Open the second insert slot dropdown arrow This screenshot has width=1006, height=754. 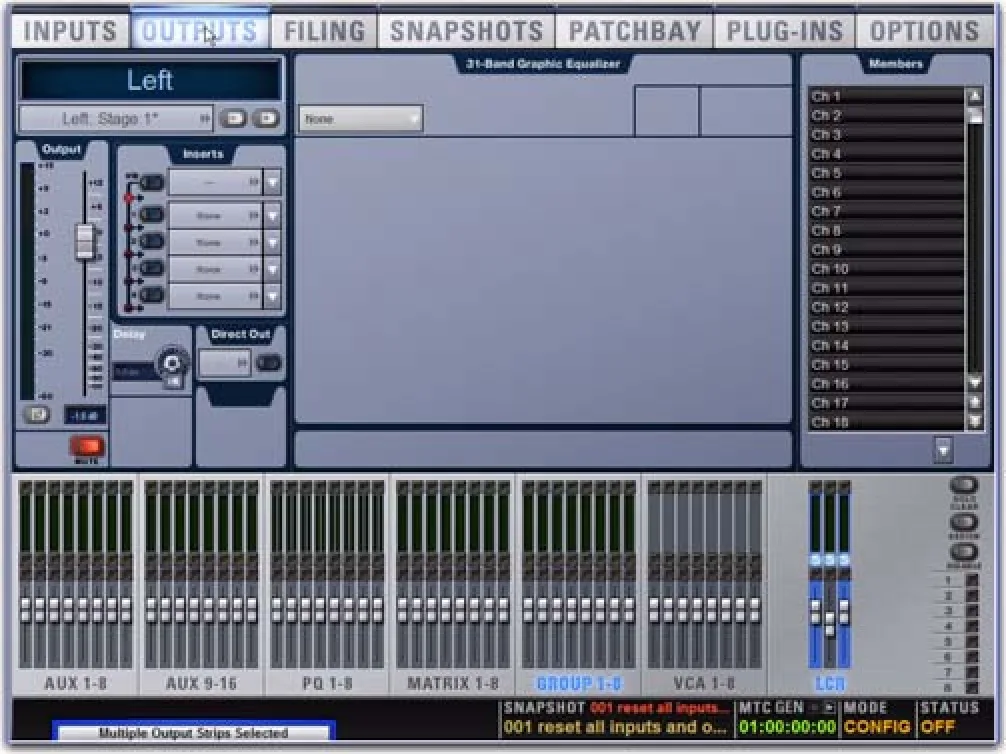click(272, 216)
